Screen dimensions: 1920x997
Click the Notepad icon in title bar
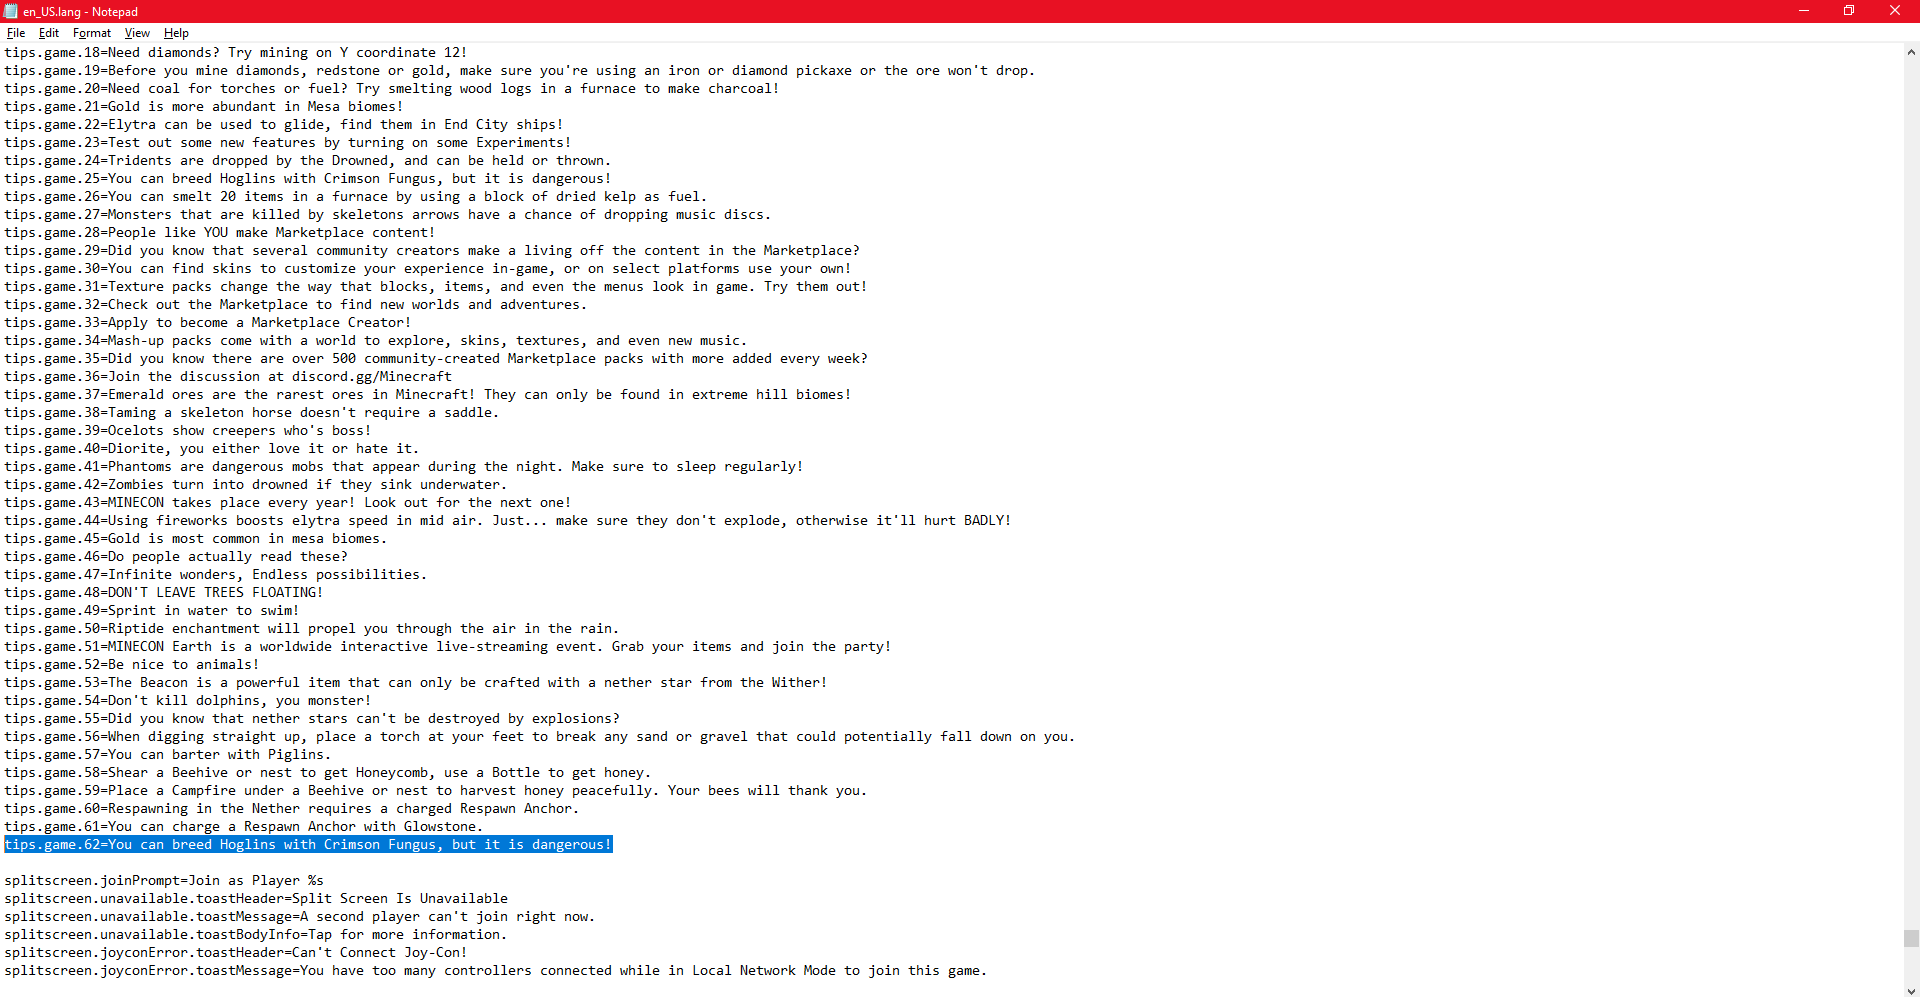point(11,11)
